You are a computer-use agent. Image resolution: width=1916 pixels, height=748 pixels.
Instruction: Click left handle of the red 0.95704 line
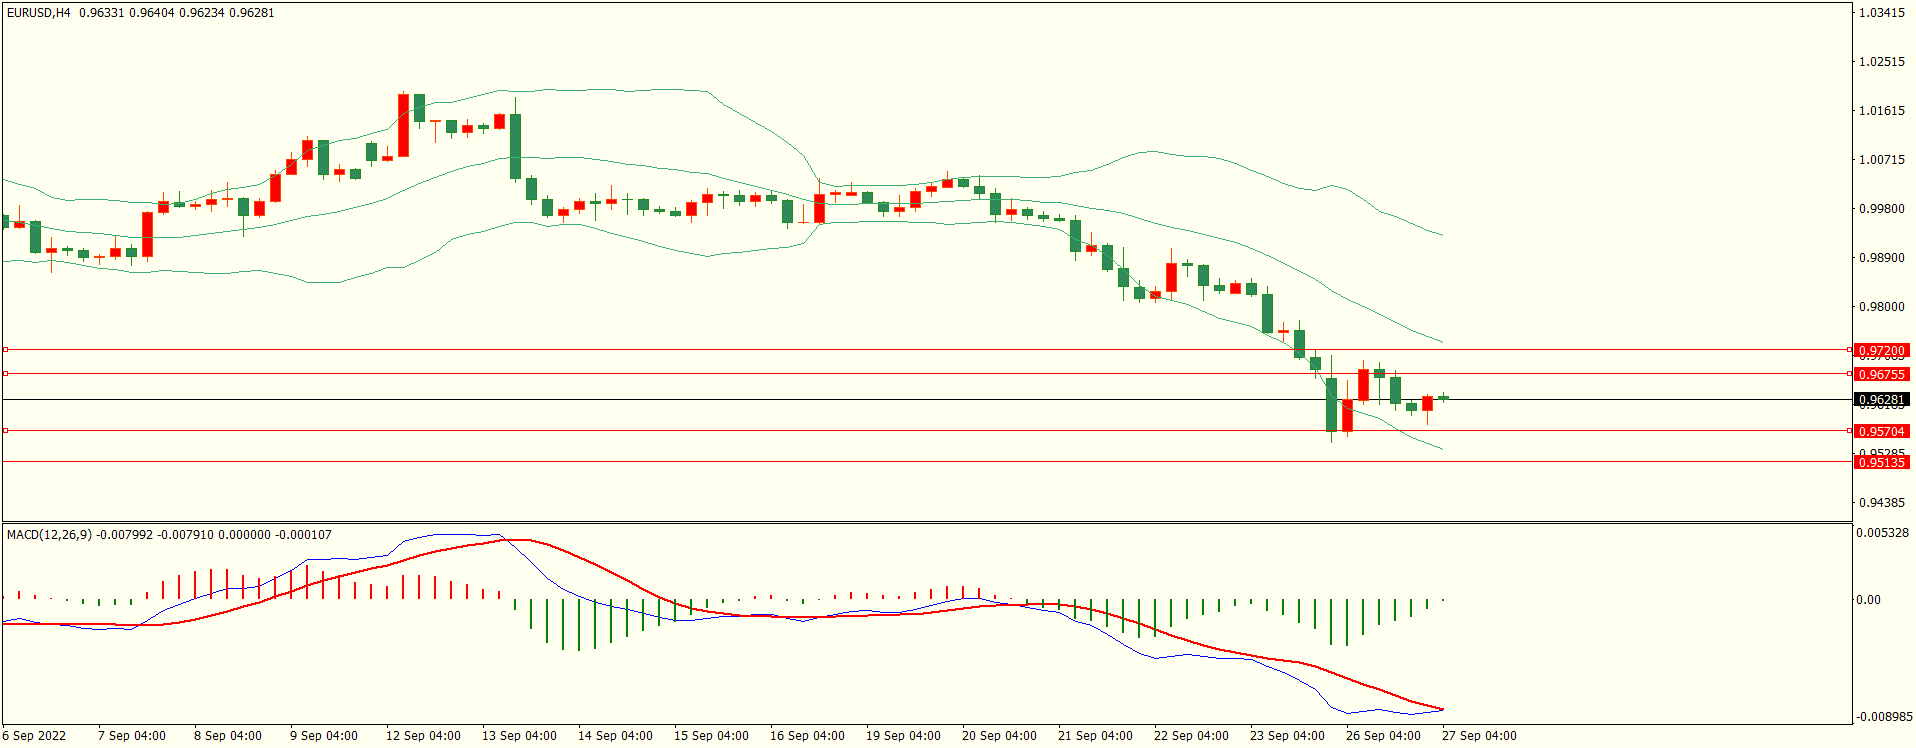click(x=5, y=431)
